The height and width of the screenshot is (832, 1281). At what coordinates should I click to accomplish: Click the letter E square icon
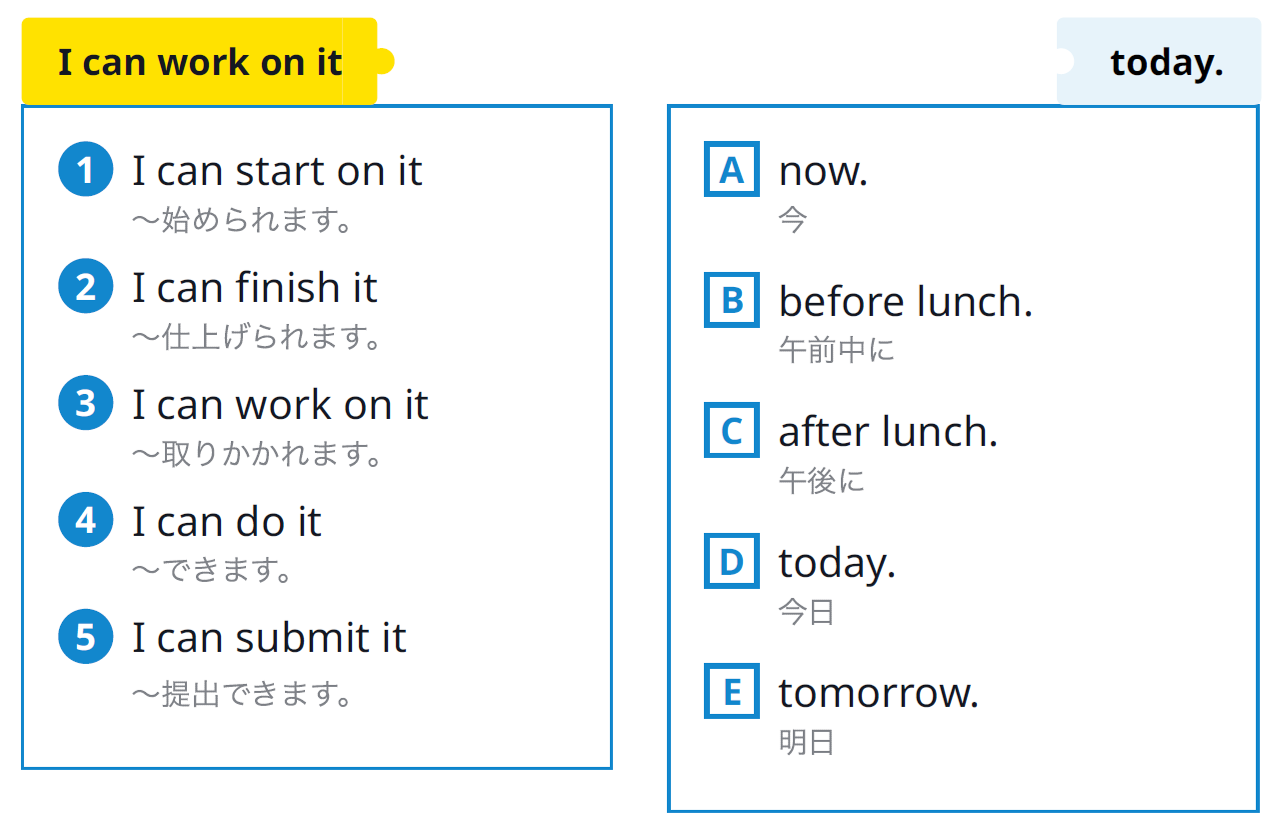coord(732,692)
